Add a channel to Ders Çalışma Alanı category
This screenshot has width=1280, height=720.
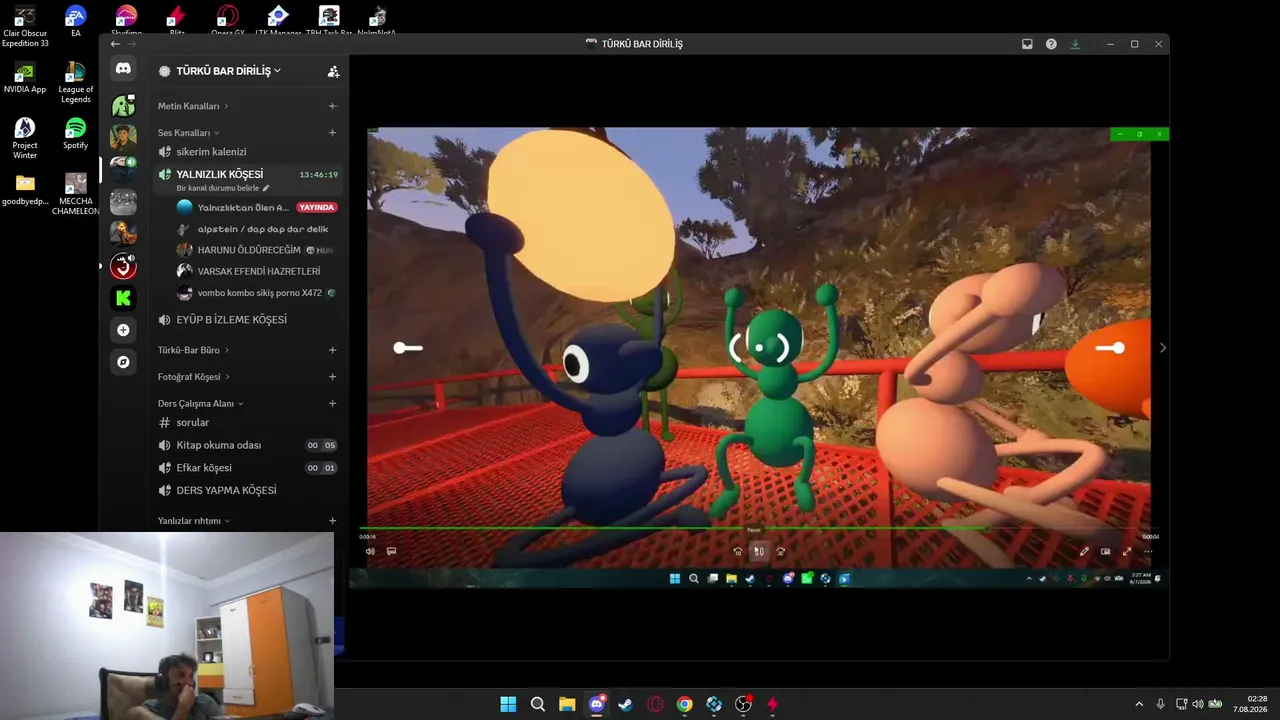(x=333, y=404)
